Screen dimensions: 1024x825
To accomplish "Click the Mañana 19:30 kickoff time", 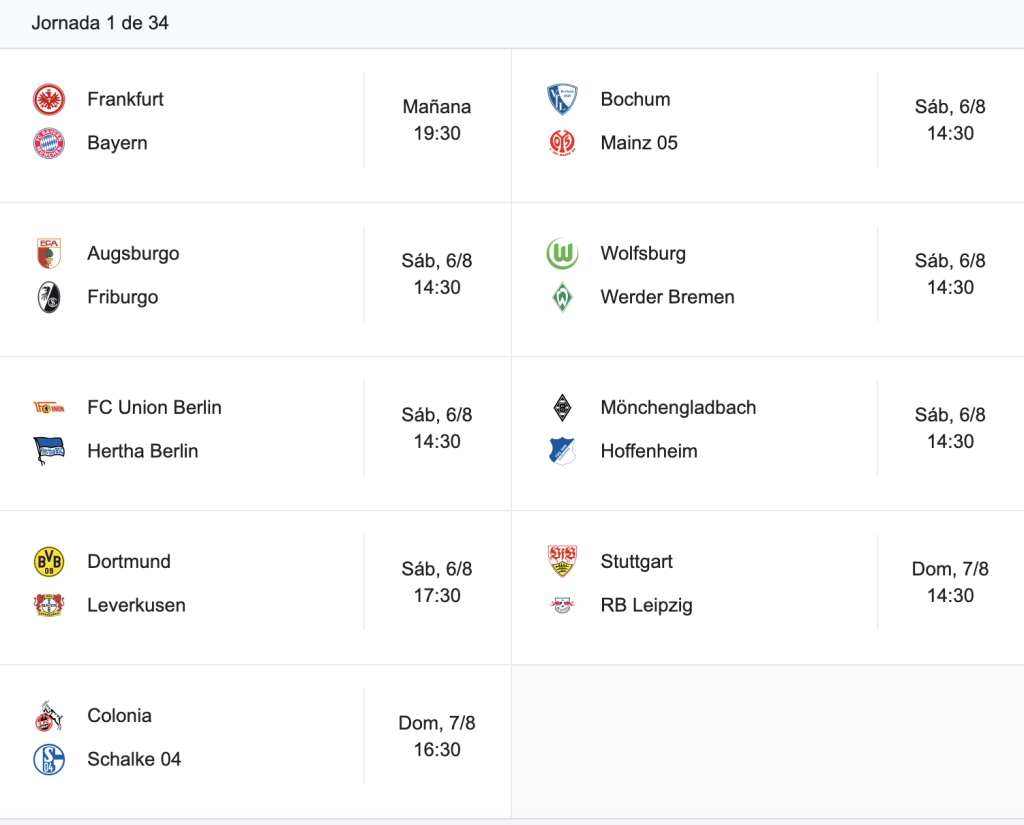I will pos(437,120).
